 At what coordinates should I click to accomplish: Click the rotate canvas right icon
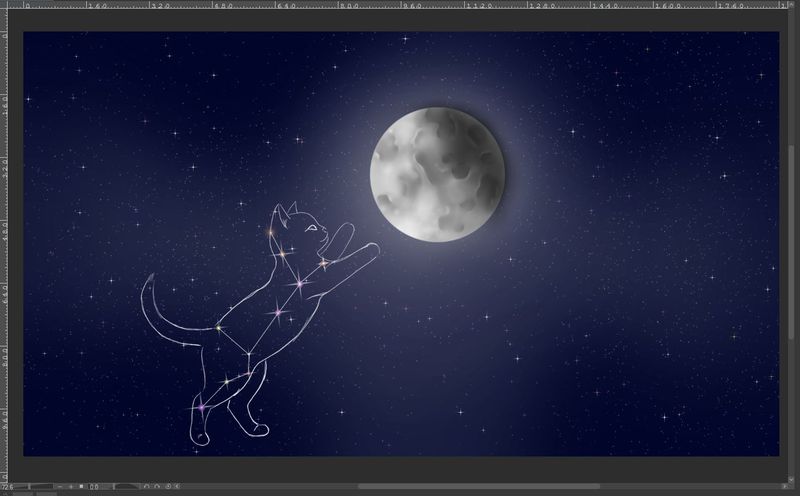157,486
